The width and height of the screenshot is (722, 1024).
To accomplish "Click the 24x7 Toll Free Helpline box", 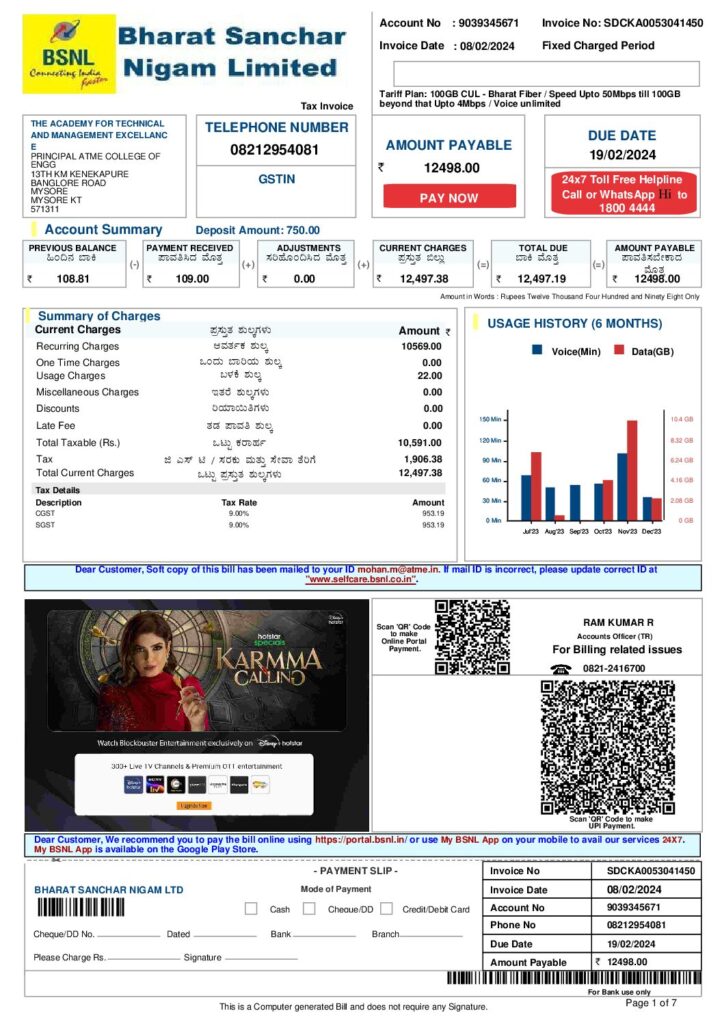I will pos(622,193).
